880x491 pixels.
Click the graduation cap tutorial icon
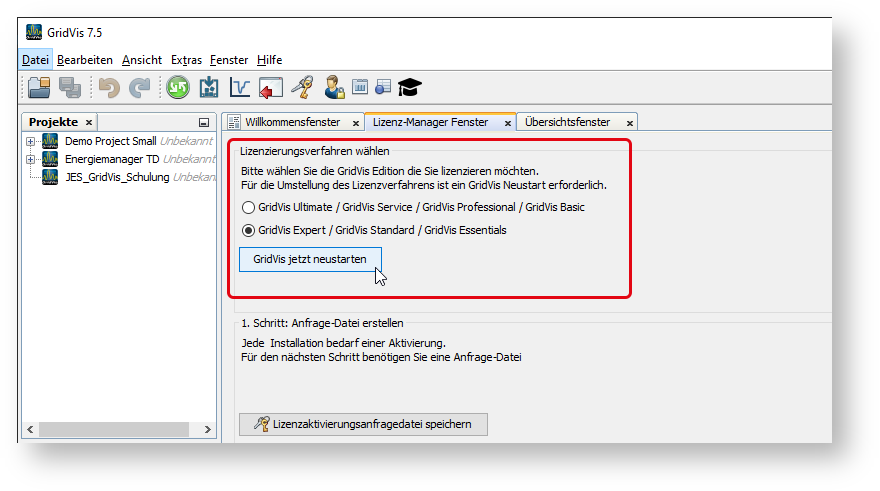(410, 88)
